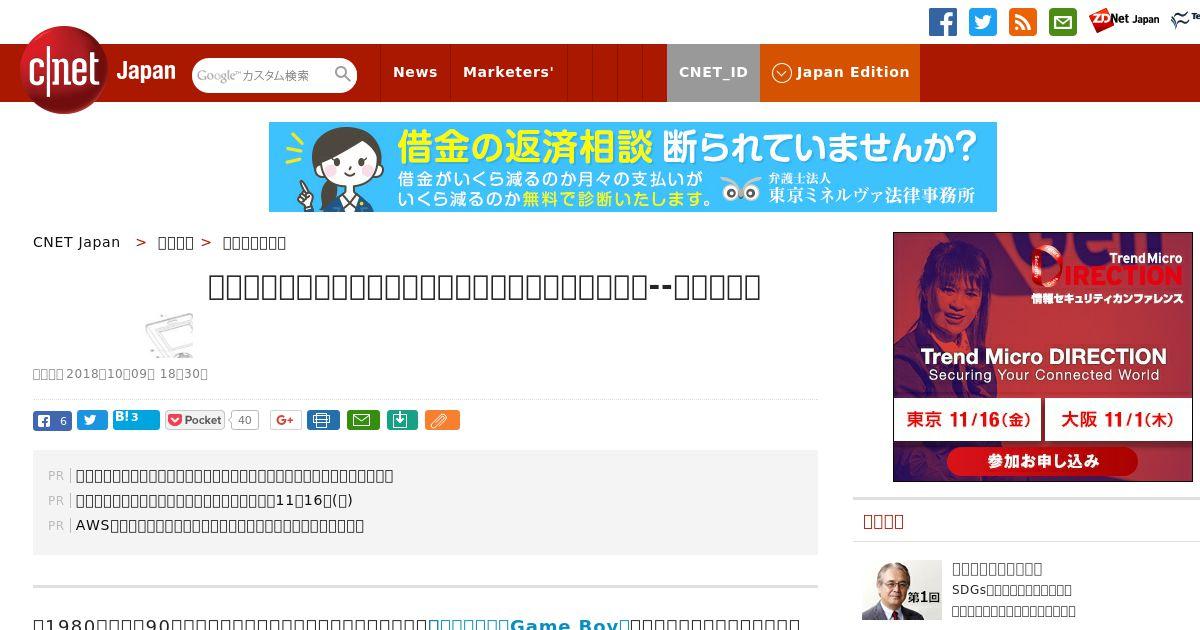This screenshot has width=1200, height=630.
Task: Open the PR link starting with AWS
Action: click(x=220, y=525)
